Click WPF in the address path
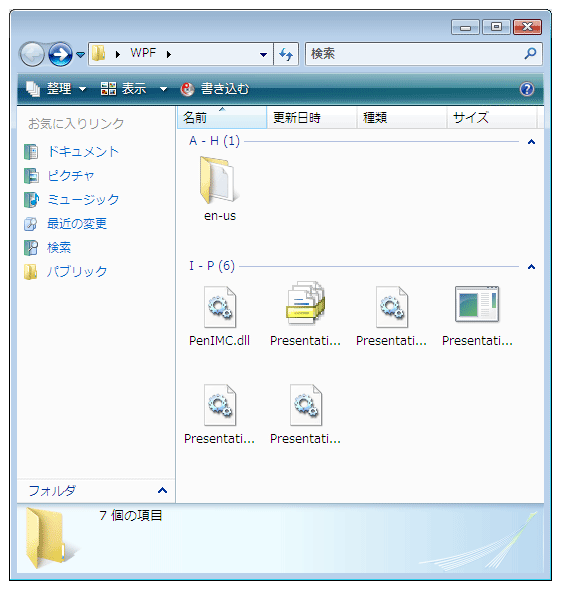The height and width of the screenshot is (596, 561). [143, 53]
